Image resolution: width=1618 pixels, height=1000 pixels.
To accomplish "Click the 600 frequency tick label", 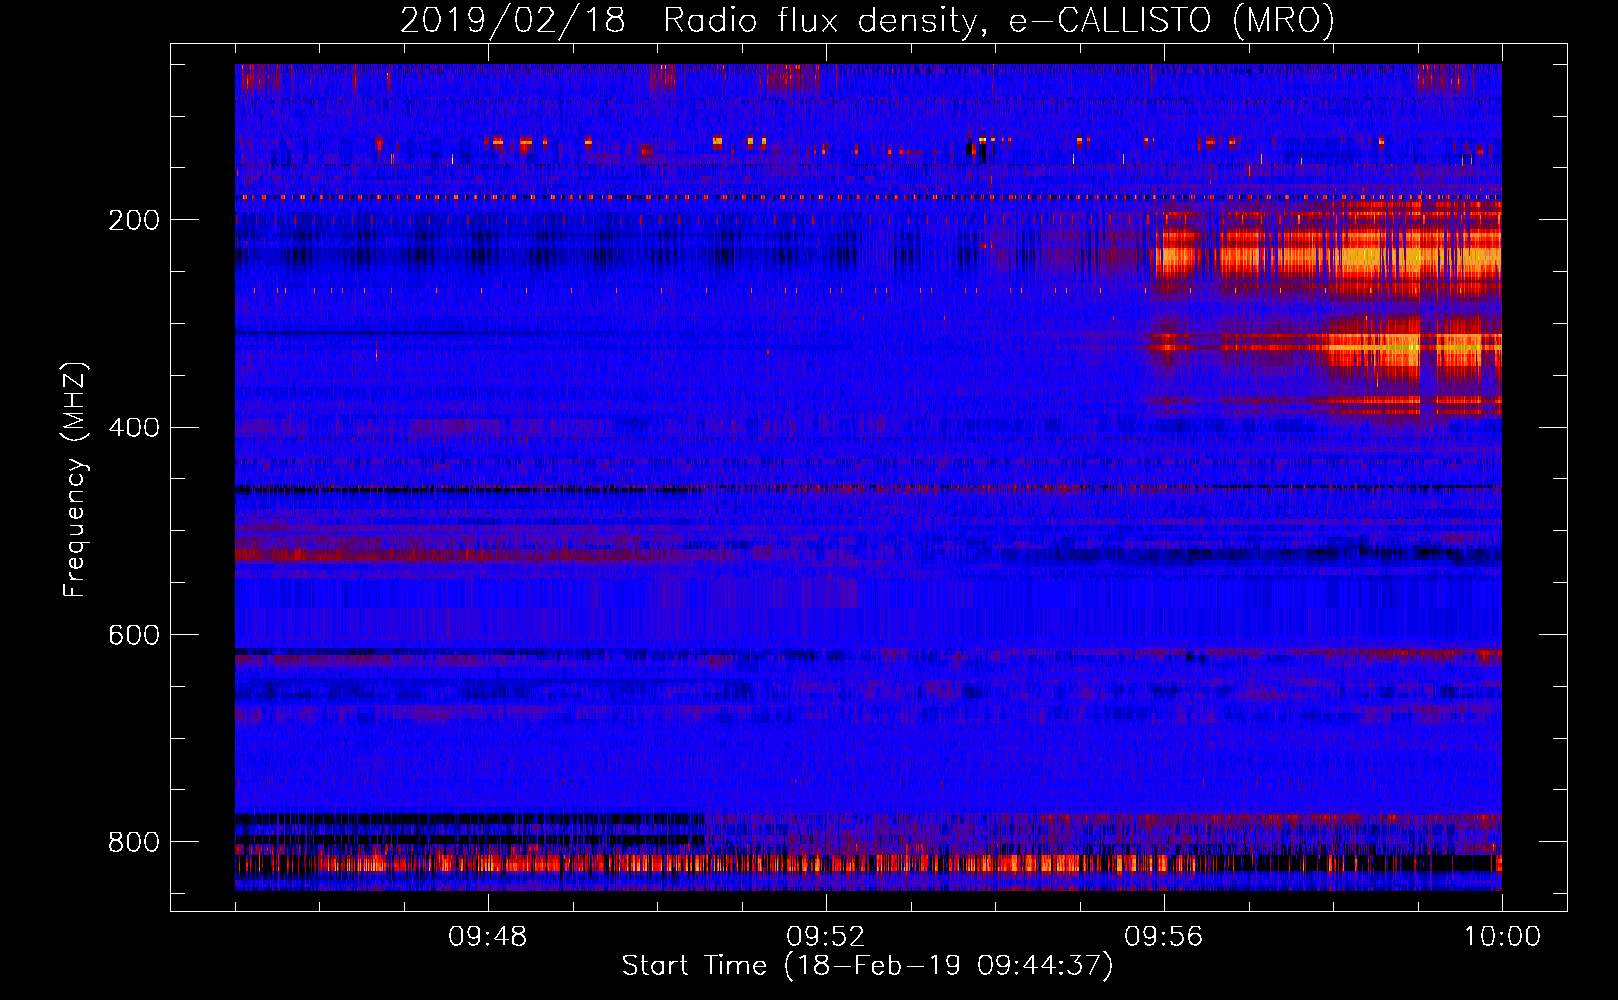I will tap(134, 636).
